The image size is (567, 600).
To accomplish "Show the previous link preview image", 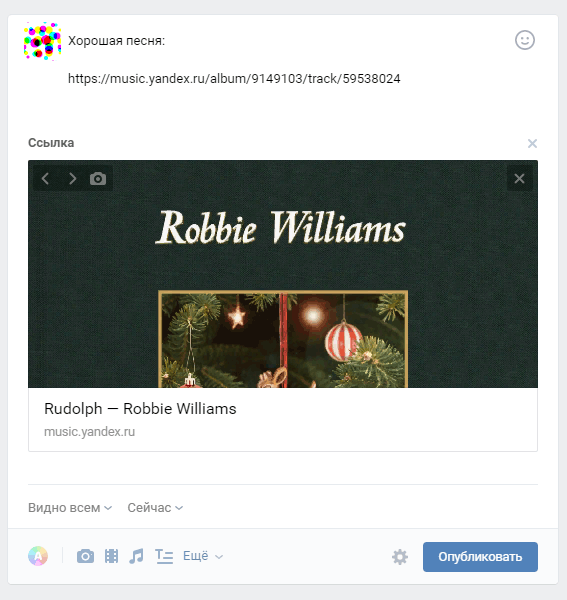I will (x=45, y=178).
